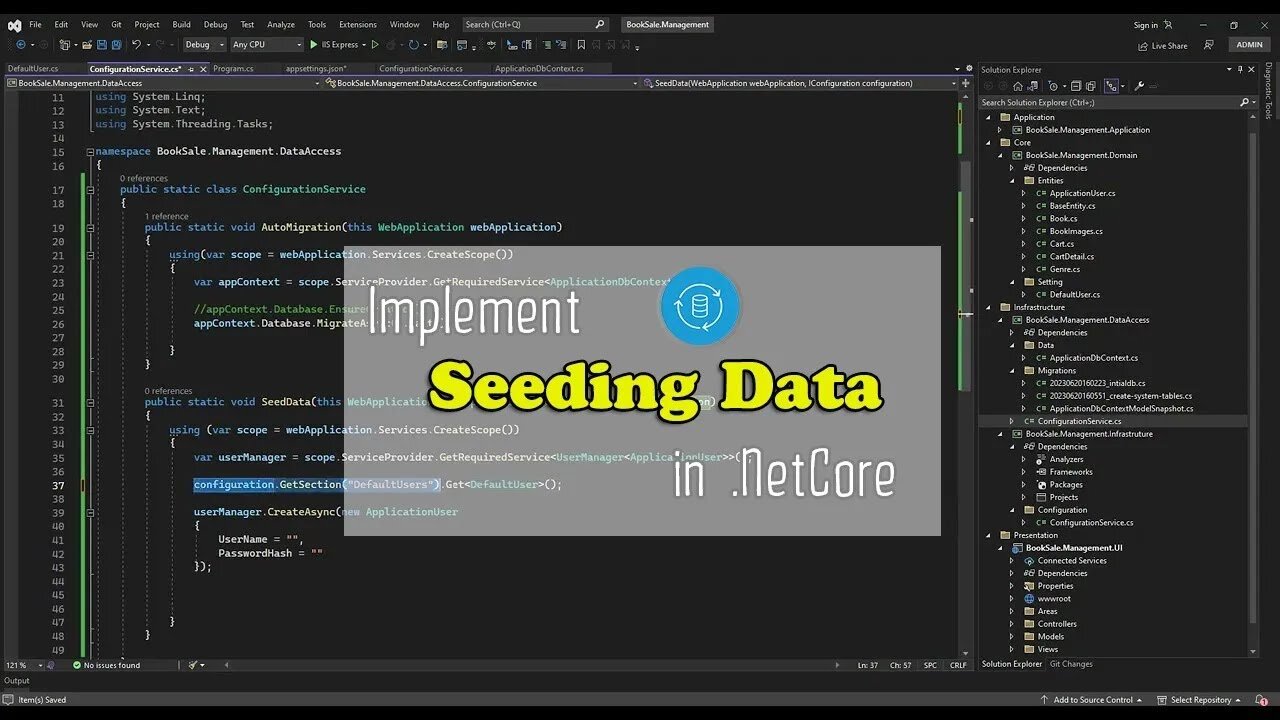Close the ConfigurationService.cs* editor tab
Screen dimensions: 1280x720
(203, 69)
